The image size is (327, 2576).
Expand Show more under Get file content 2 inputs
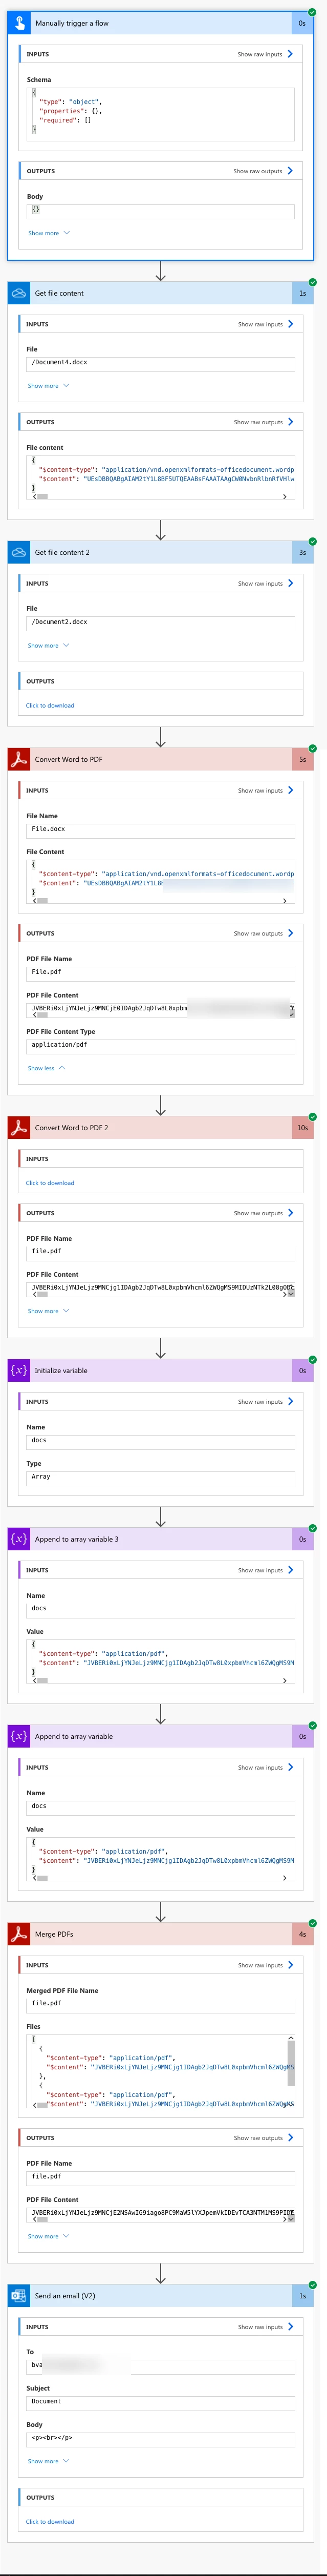[x=48, y=645]
